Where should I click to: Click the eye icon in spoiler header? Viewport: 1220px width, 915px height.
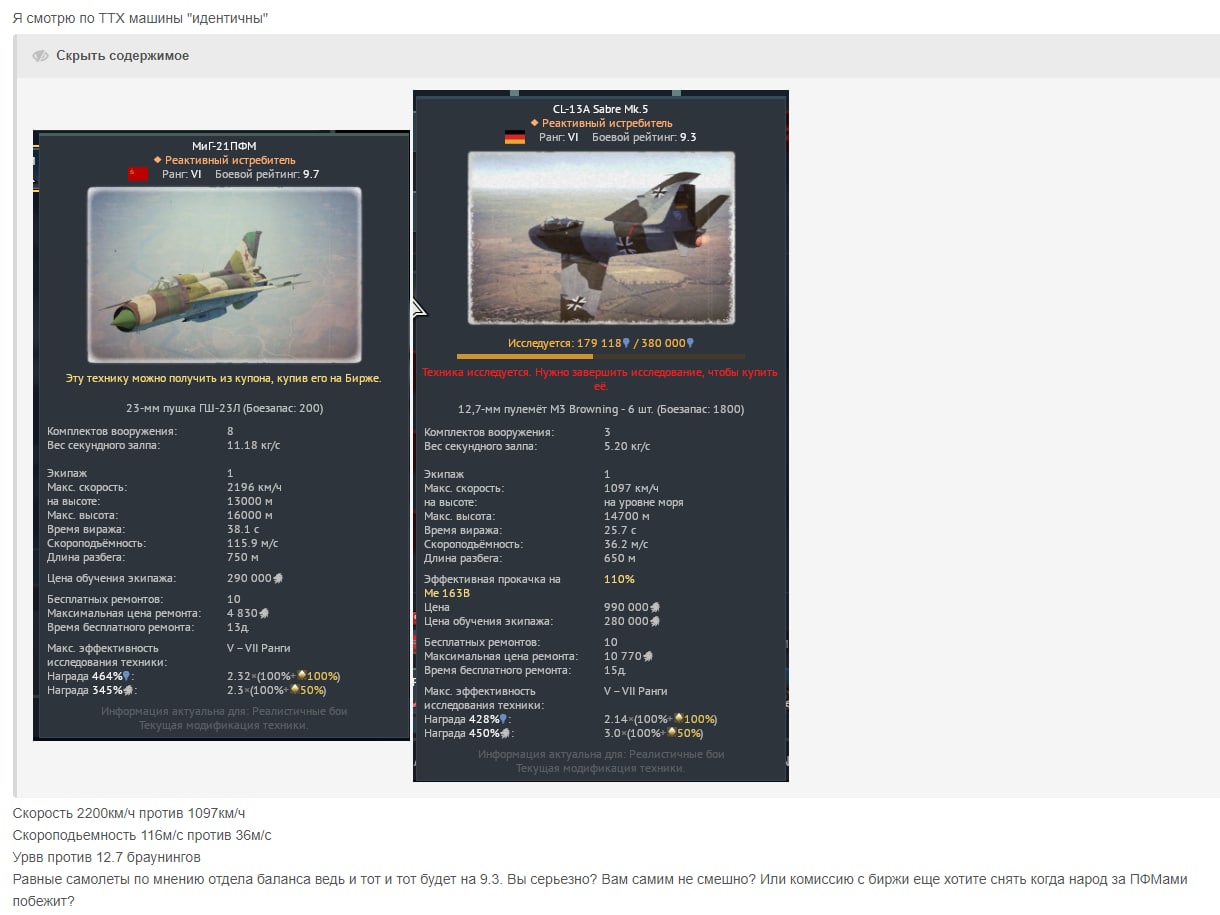click(40, 56)
